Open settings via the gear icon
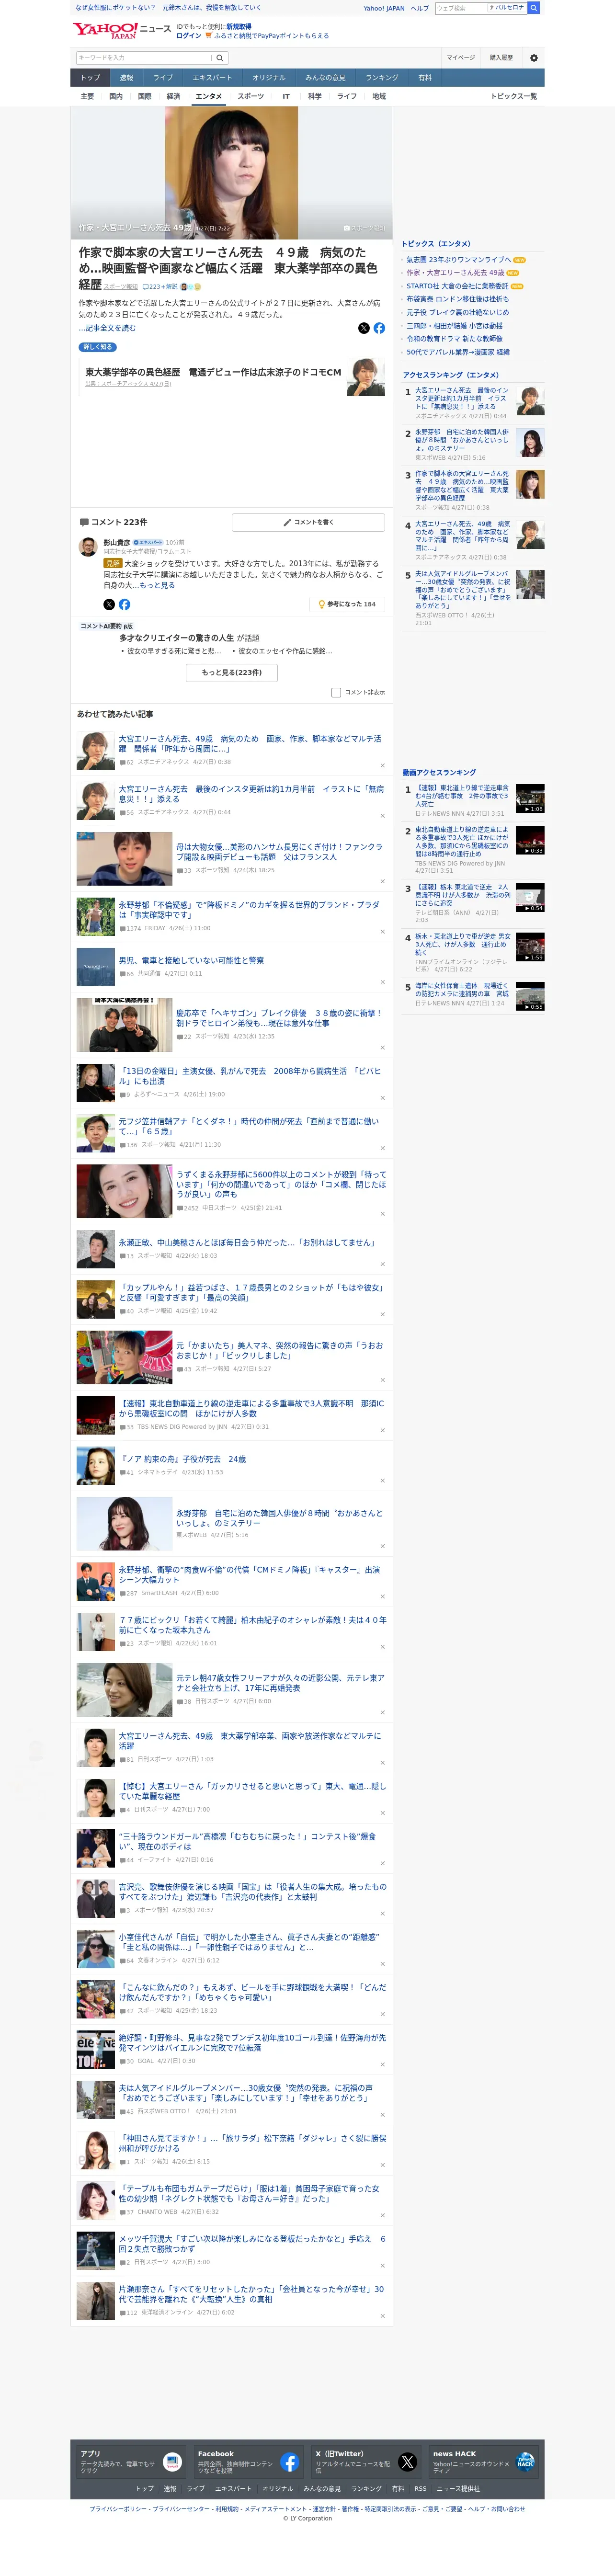The width and height of the screenshot is (615, 2576). [x=534, y=57]
